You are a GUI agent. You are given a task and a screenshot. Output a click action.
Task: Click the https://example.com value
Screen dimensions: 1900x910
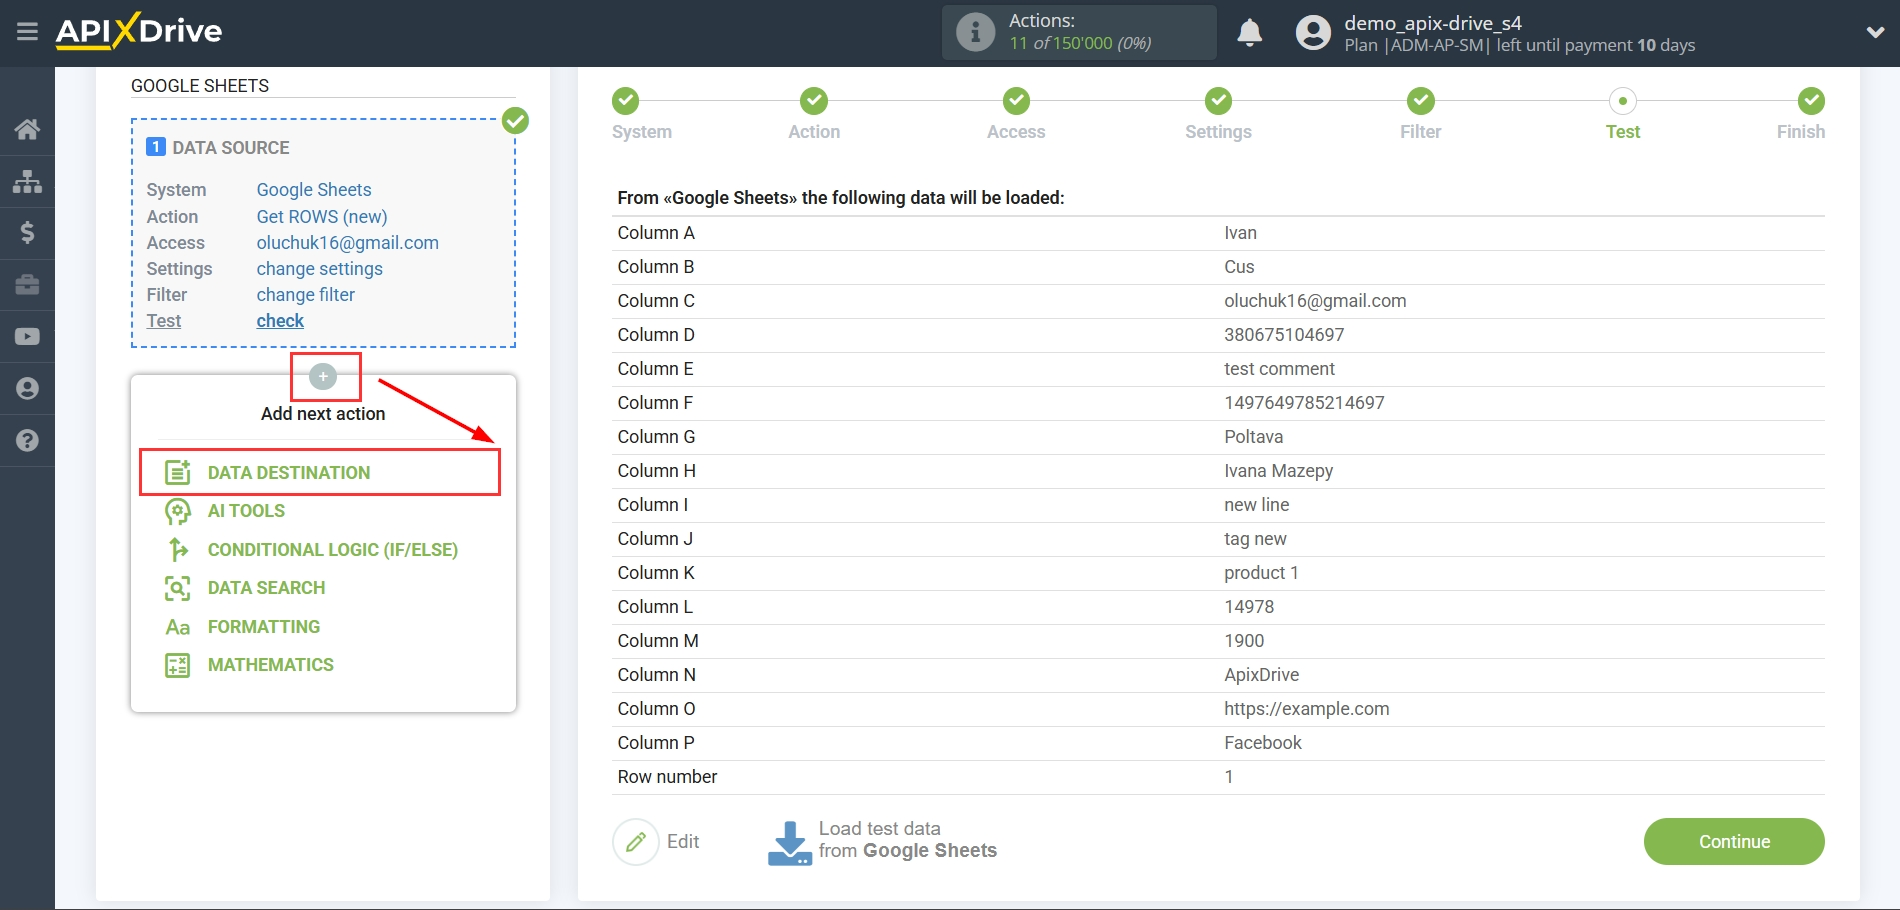click(1307, 709)
